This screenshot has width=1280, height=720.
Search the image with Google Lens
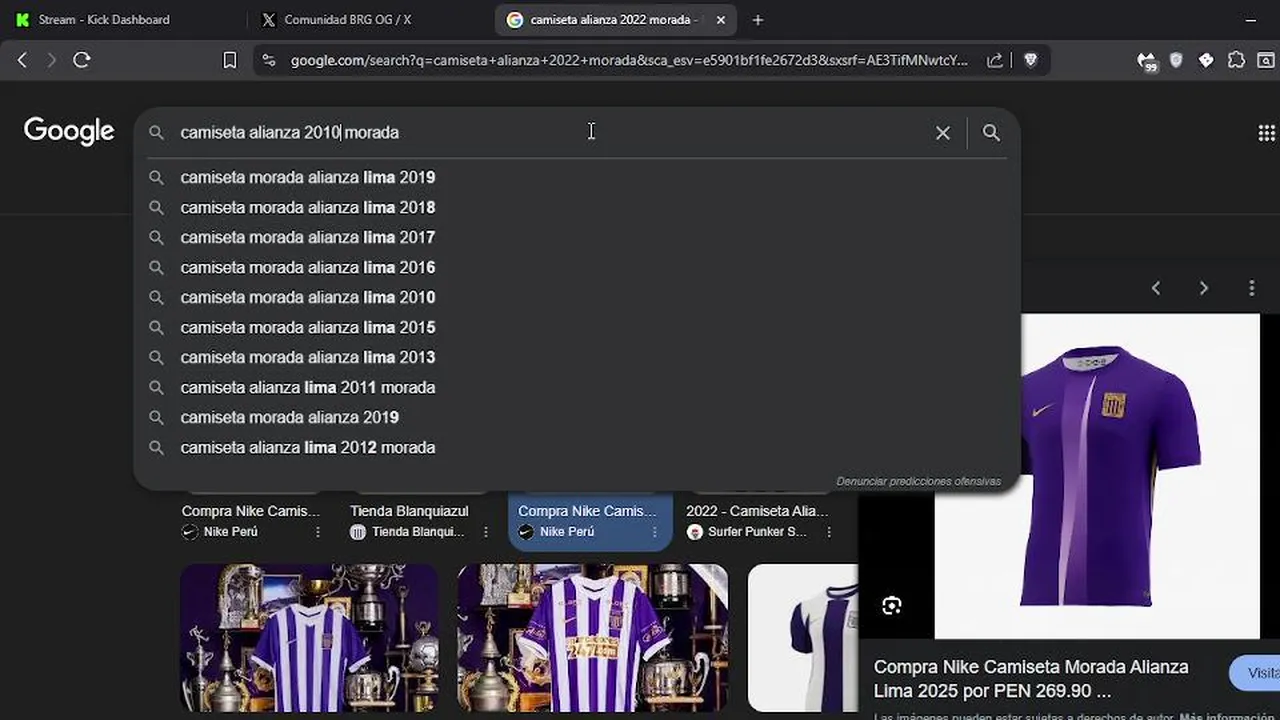(891, 605)
